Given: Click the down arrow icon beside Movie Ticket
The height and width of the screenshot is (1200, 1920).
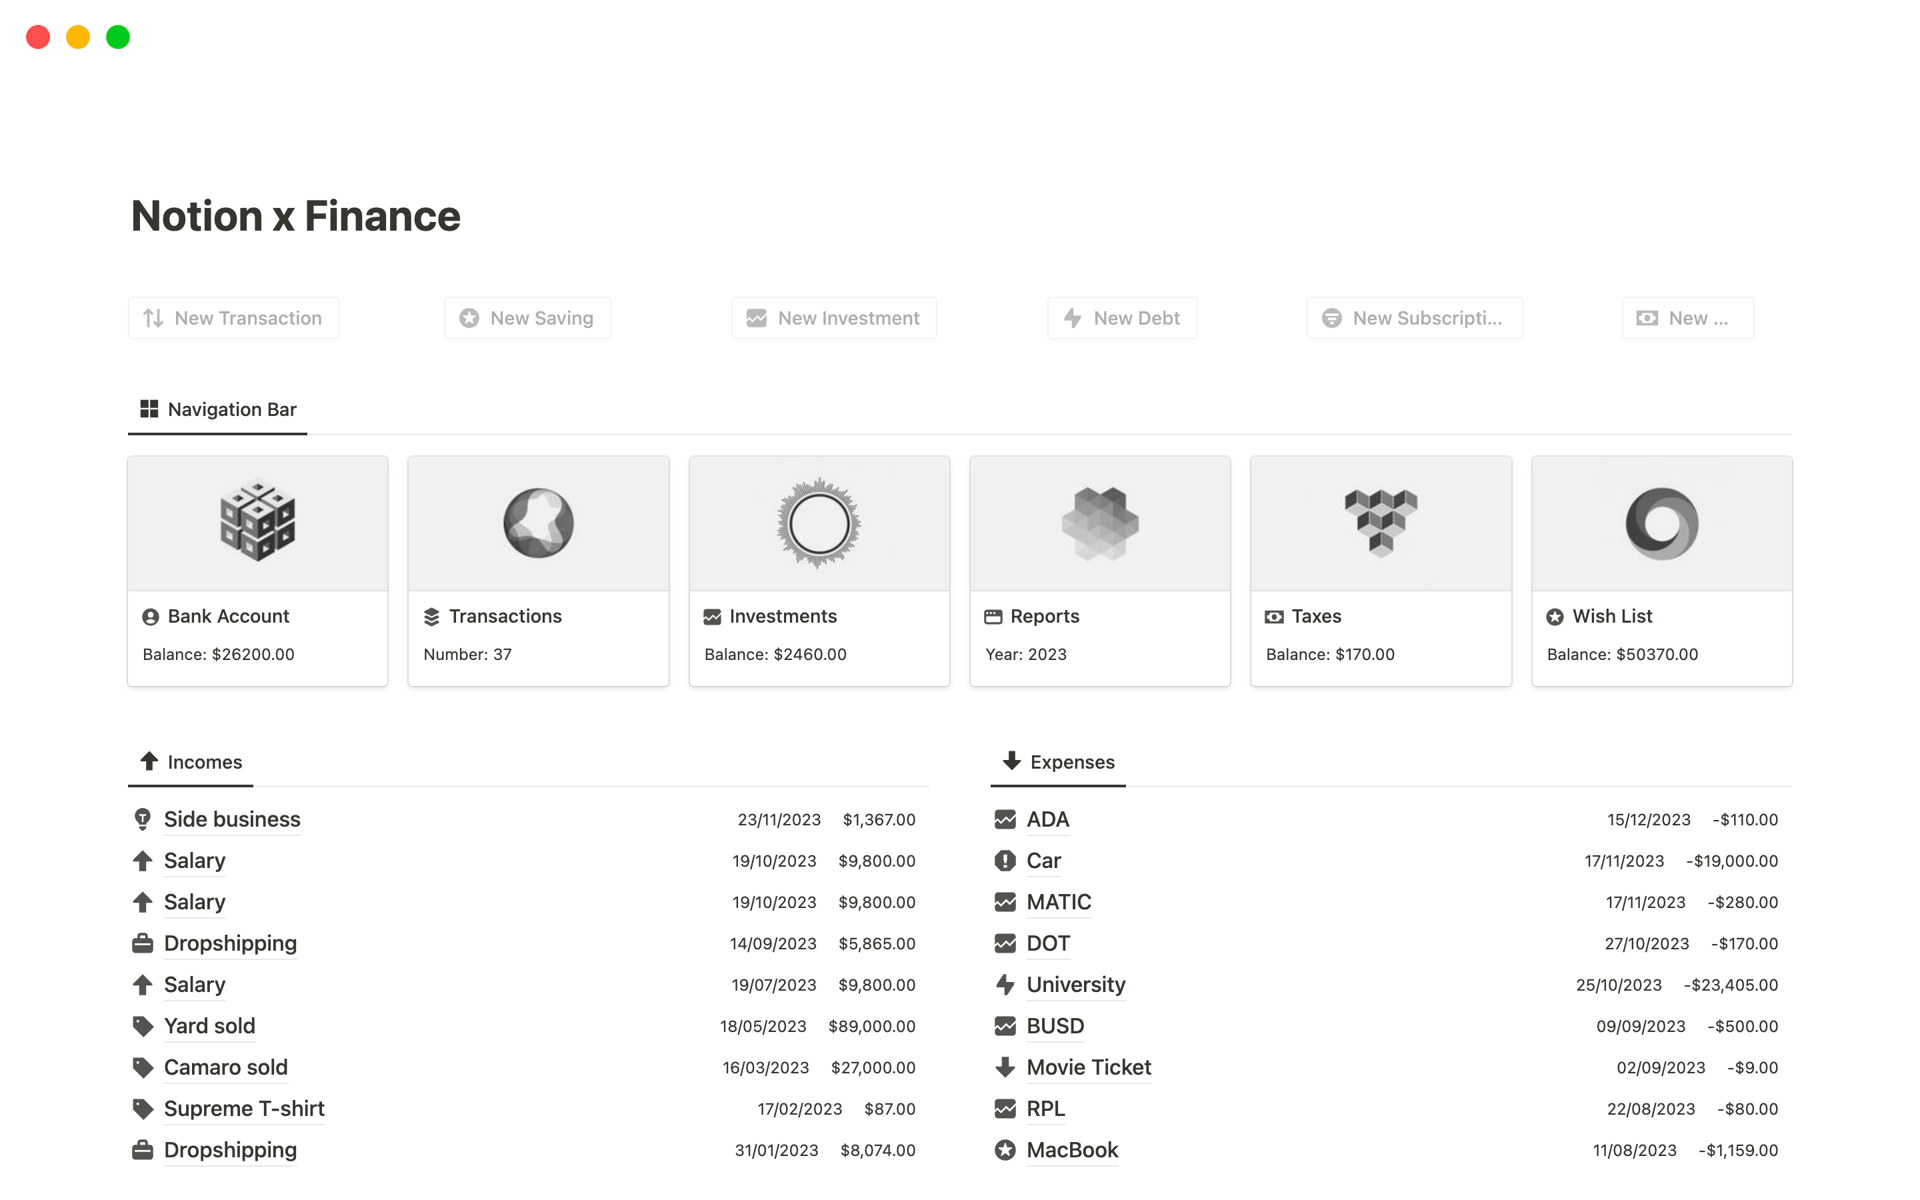Looking at the screenshot, I should (x=1005, y=1067).
